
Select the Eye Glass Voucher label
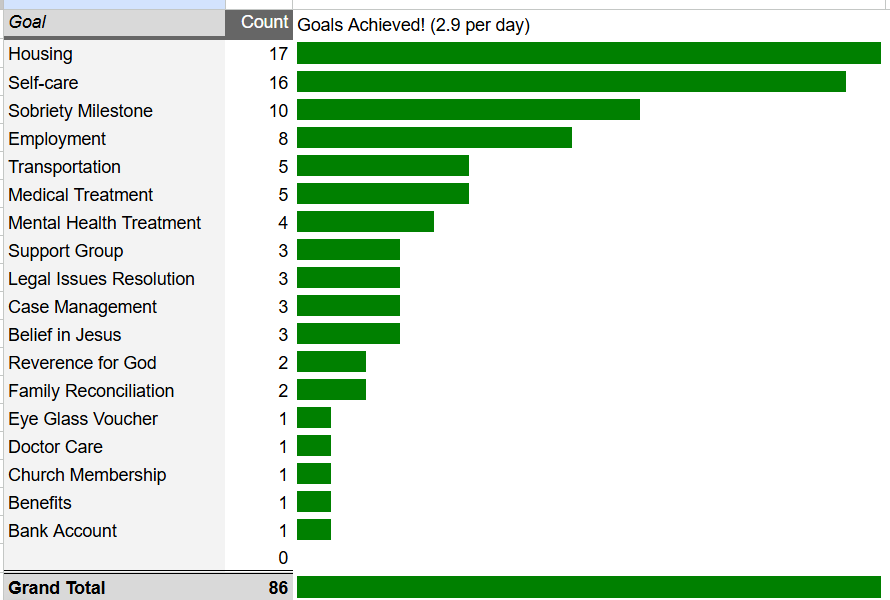click(83, 419)
